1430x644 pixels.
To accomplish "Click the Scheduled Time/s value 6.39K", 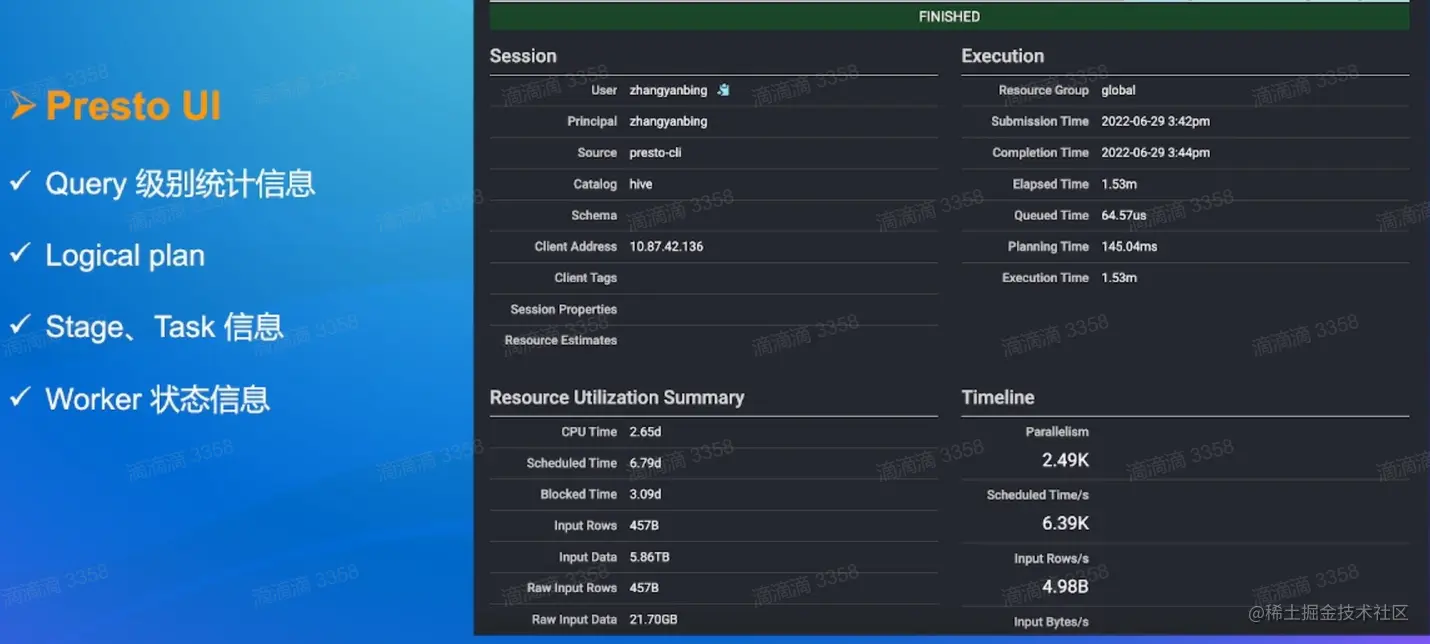I will tap(1065, 523).
